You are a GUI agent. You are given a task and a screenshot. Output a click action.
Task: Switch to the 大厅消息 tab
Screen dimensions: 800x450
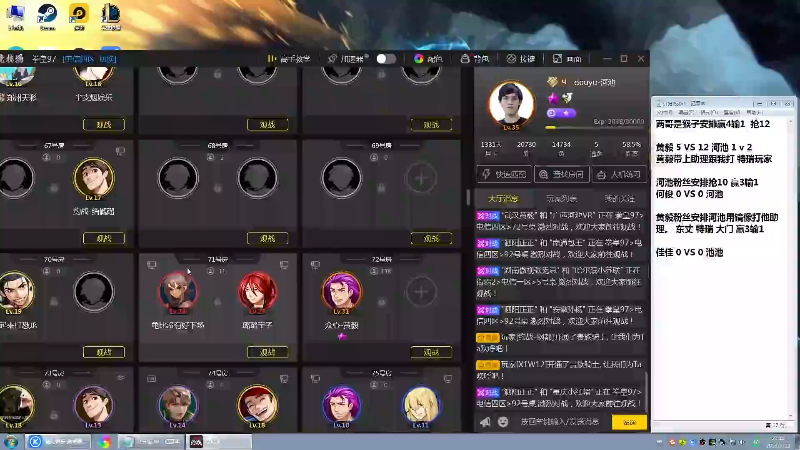point(503,198)
